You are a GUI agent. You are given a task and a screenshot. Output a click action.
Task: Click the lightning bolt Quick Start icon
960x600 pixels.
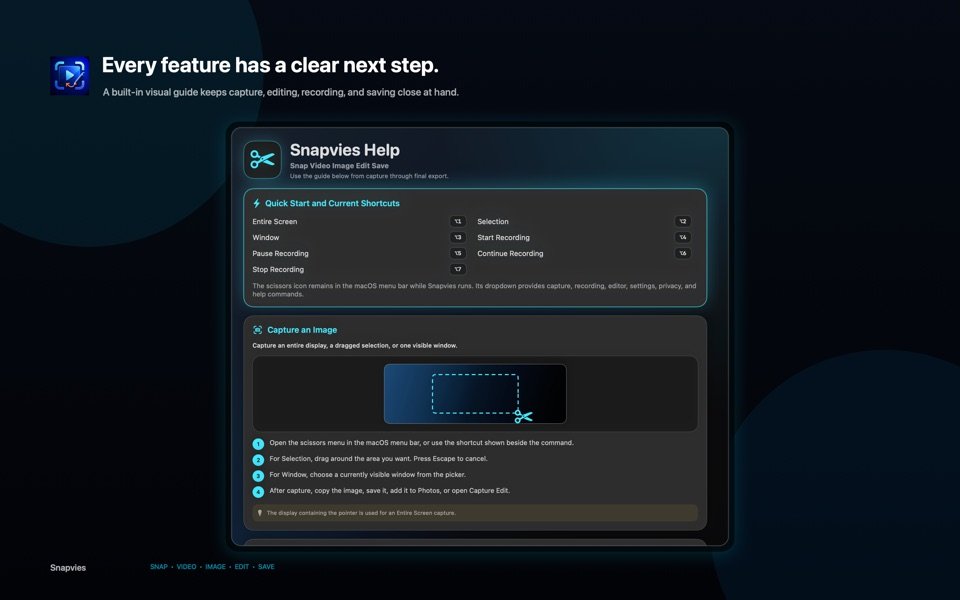tap(257, 203)
